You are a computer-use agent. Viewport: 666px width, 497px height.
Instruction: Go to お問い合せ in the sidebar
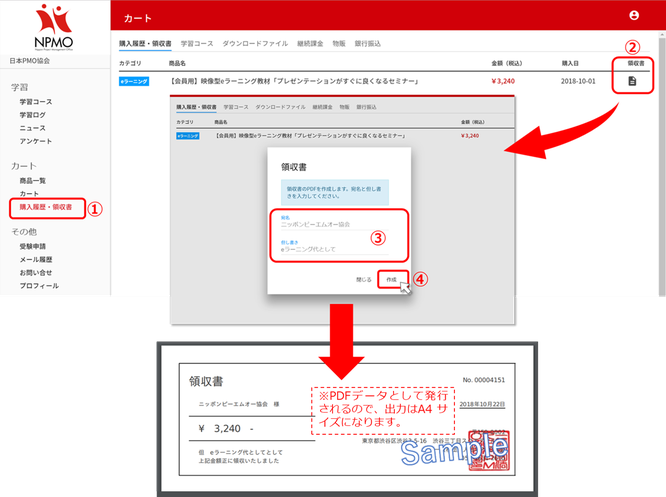coord(36,273)
